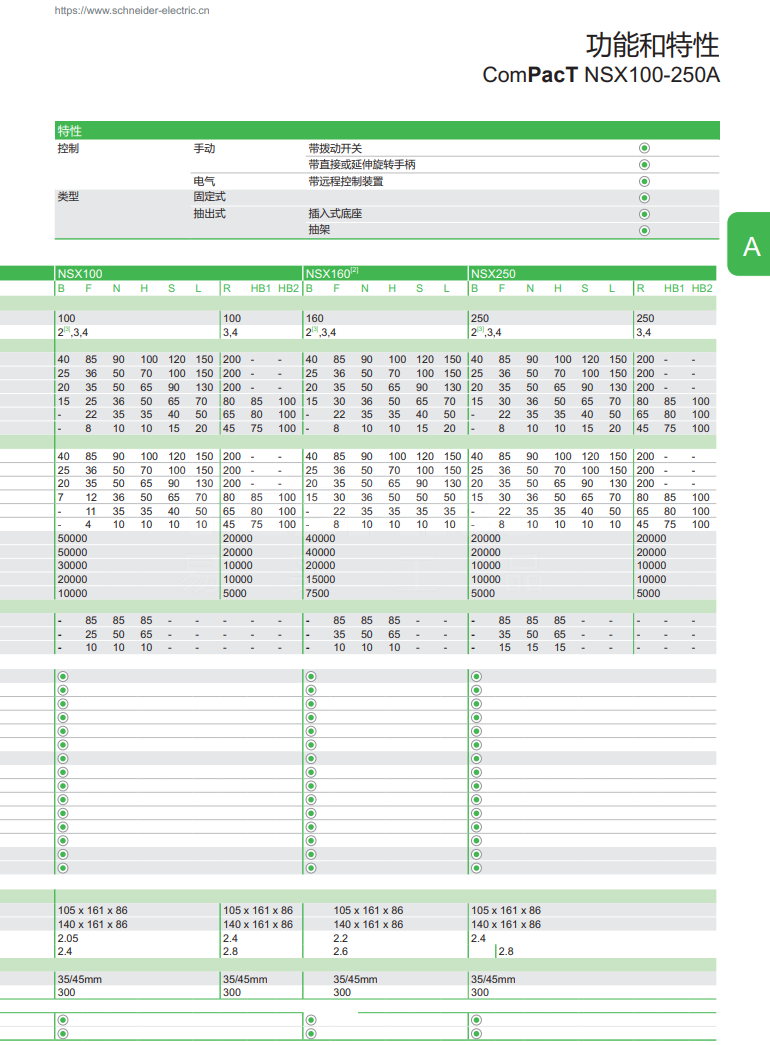The width and height of the screenshot is (770, 1045).
Task: Click the 35/45mm value under NSX160
Action: click(x=355, y=980)
